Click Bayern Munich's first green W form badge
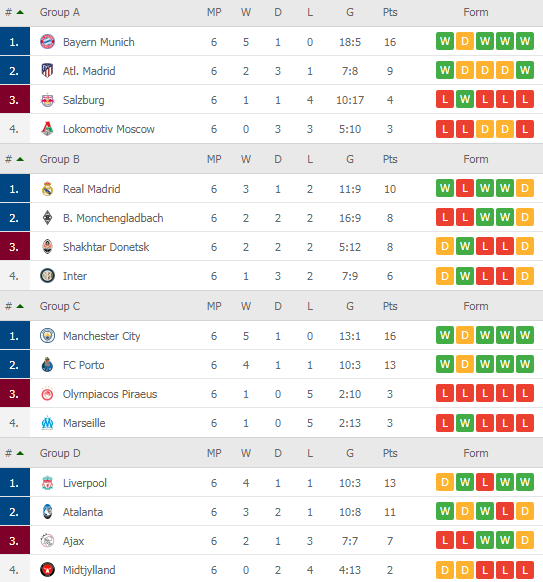The width and height of the screenshot is (543, 582). tap(445, 41)
